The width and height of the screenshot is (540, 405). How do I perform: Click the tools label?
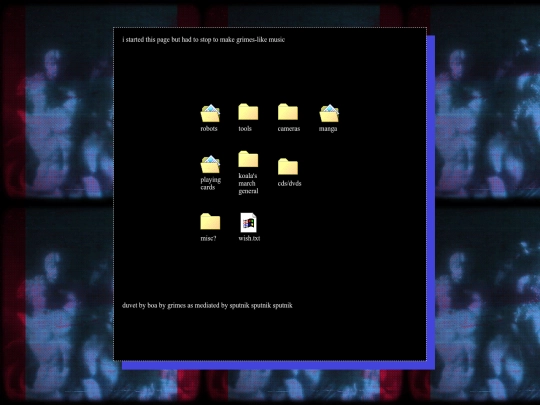245,128
